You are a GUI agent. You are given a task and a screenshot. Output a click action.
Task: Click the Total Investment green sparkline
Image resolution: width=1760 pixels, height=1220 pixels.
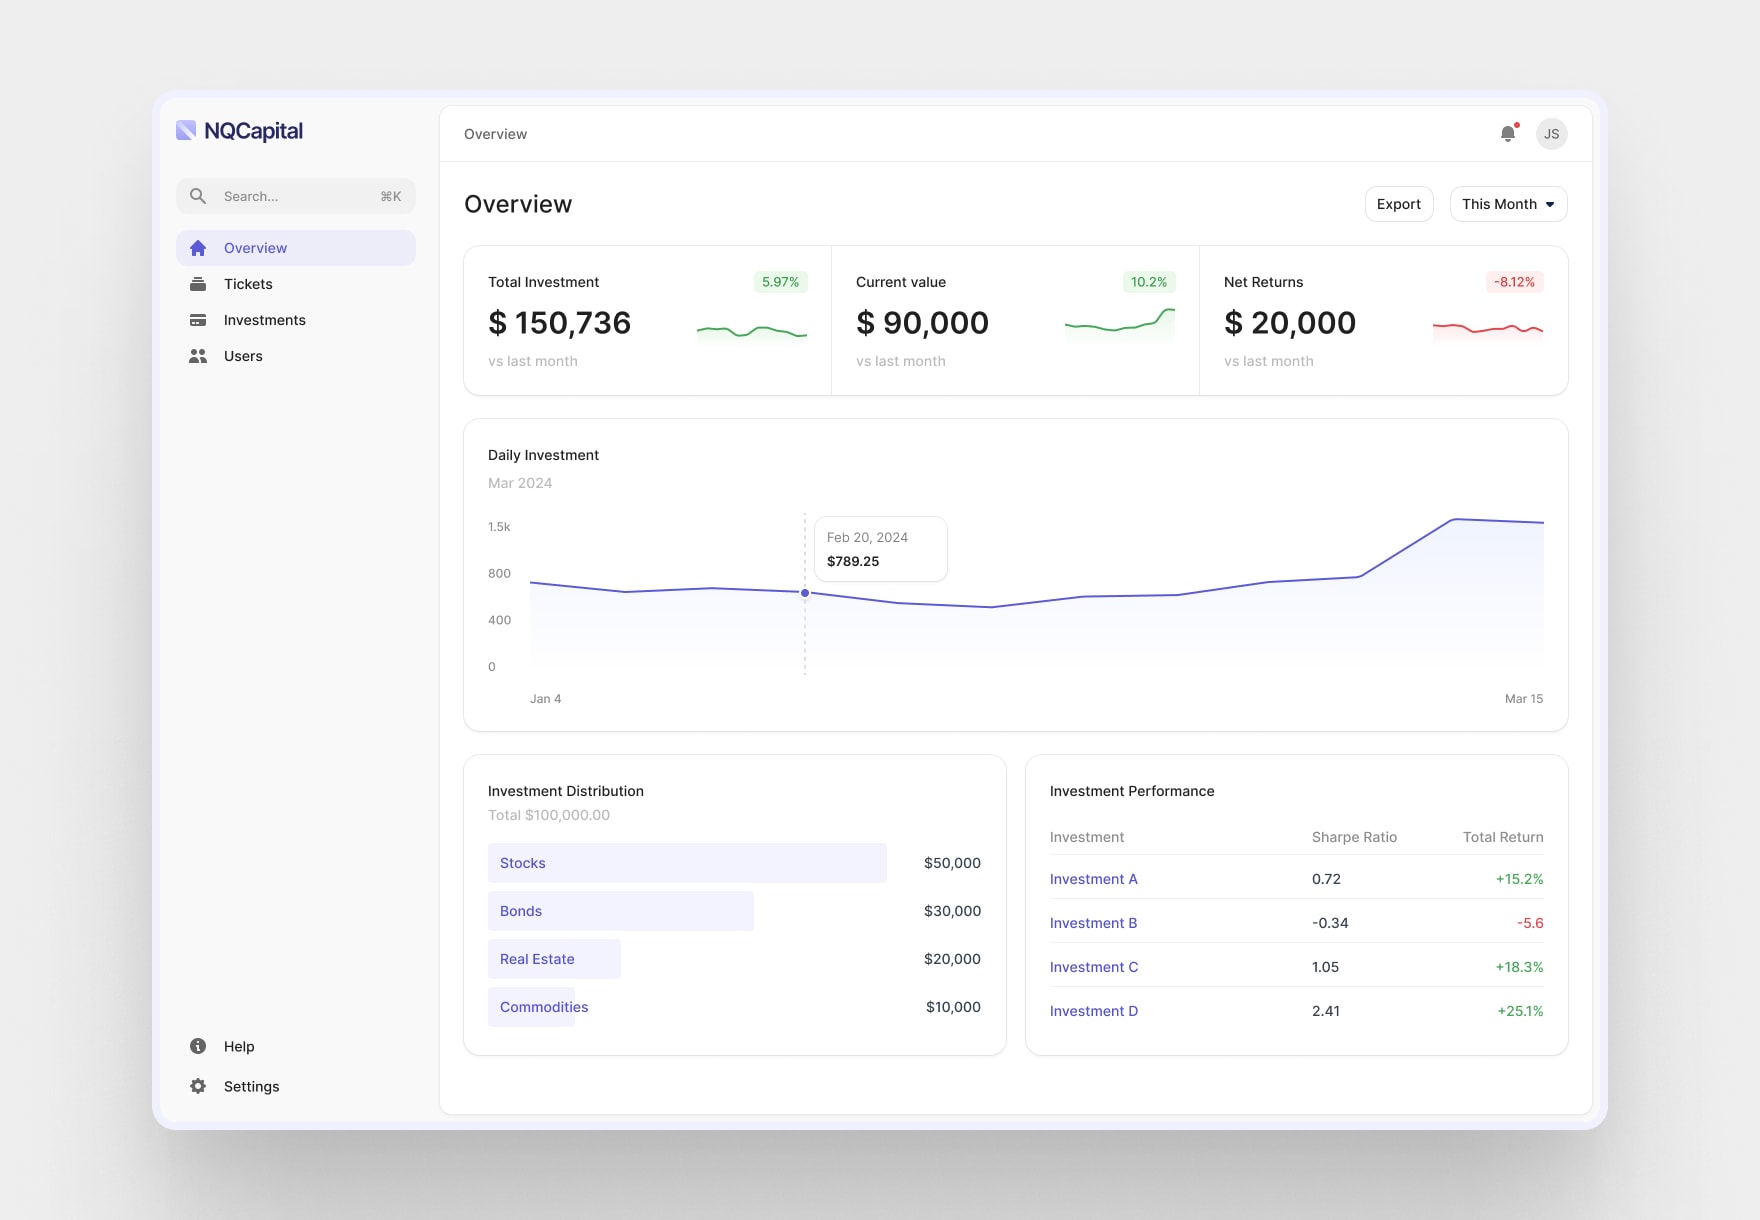pyautogui.click(x=752, y=332)
